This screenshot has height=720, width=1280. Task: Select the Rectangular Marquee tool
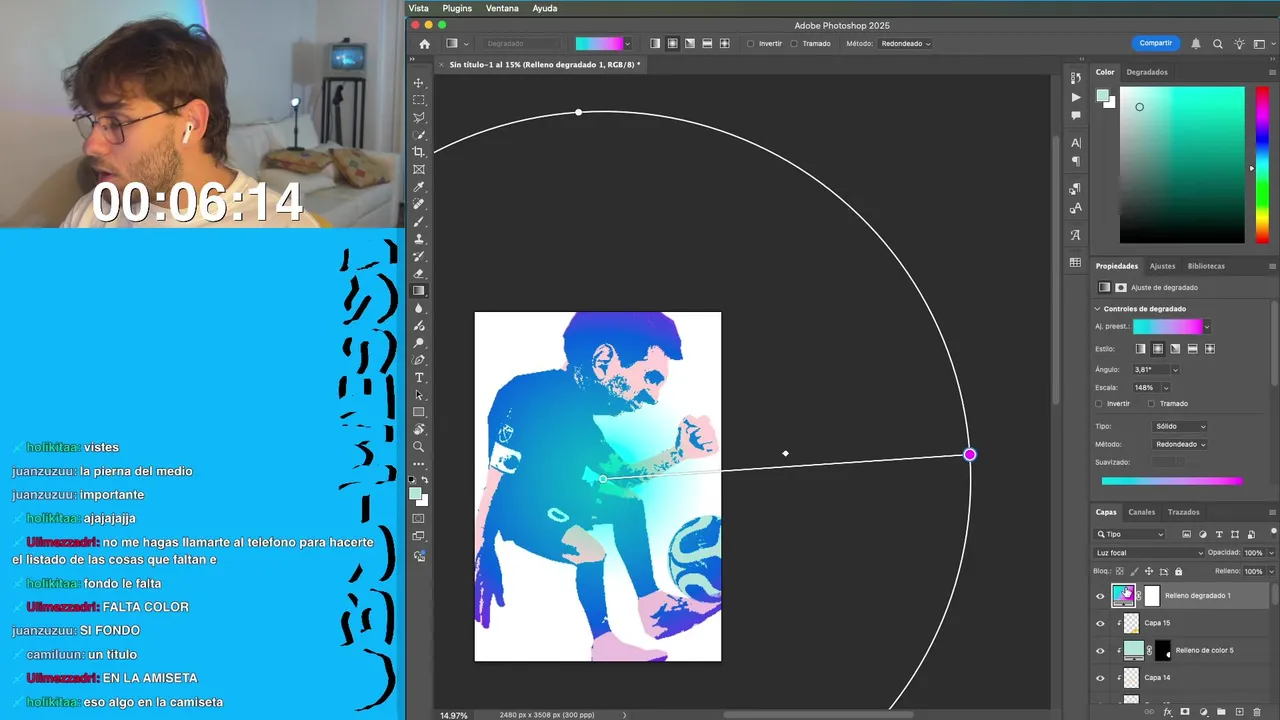pyautogui.click(x=419, y=100)
